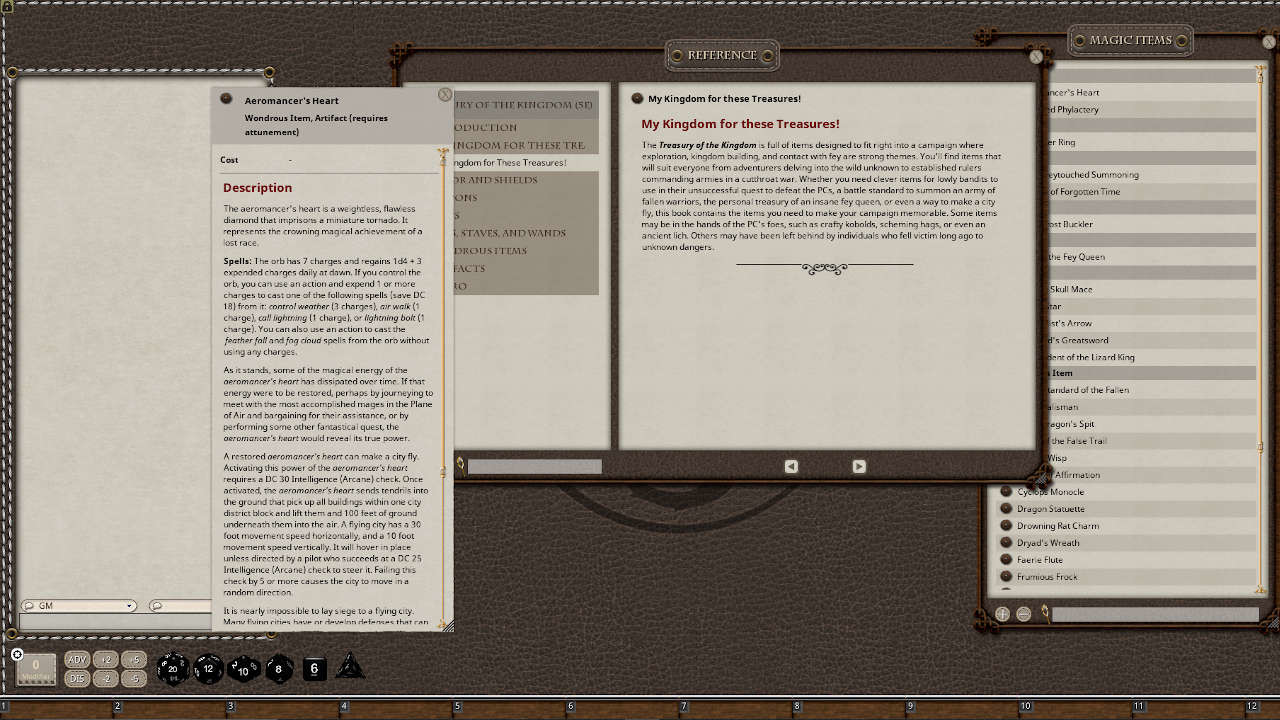1280x720 pixels.
Task: Click the search field under the Magic Items list
Action: point(1155,614)
